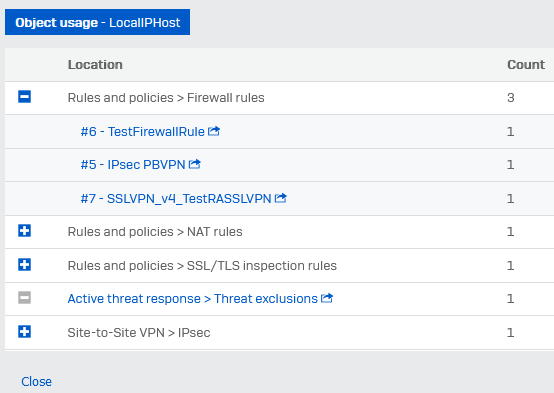Open external link icon after Threat exclusions
The width and height of the screenshot is (554, 393).
327,298
